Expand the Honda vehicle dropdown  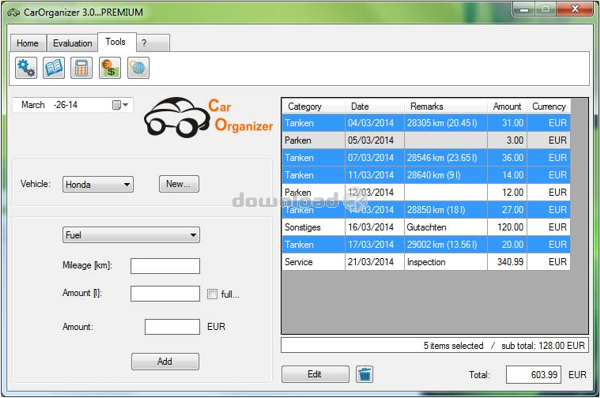pos(98,184)
